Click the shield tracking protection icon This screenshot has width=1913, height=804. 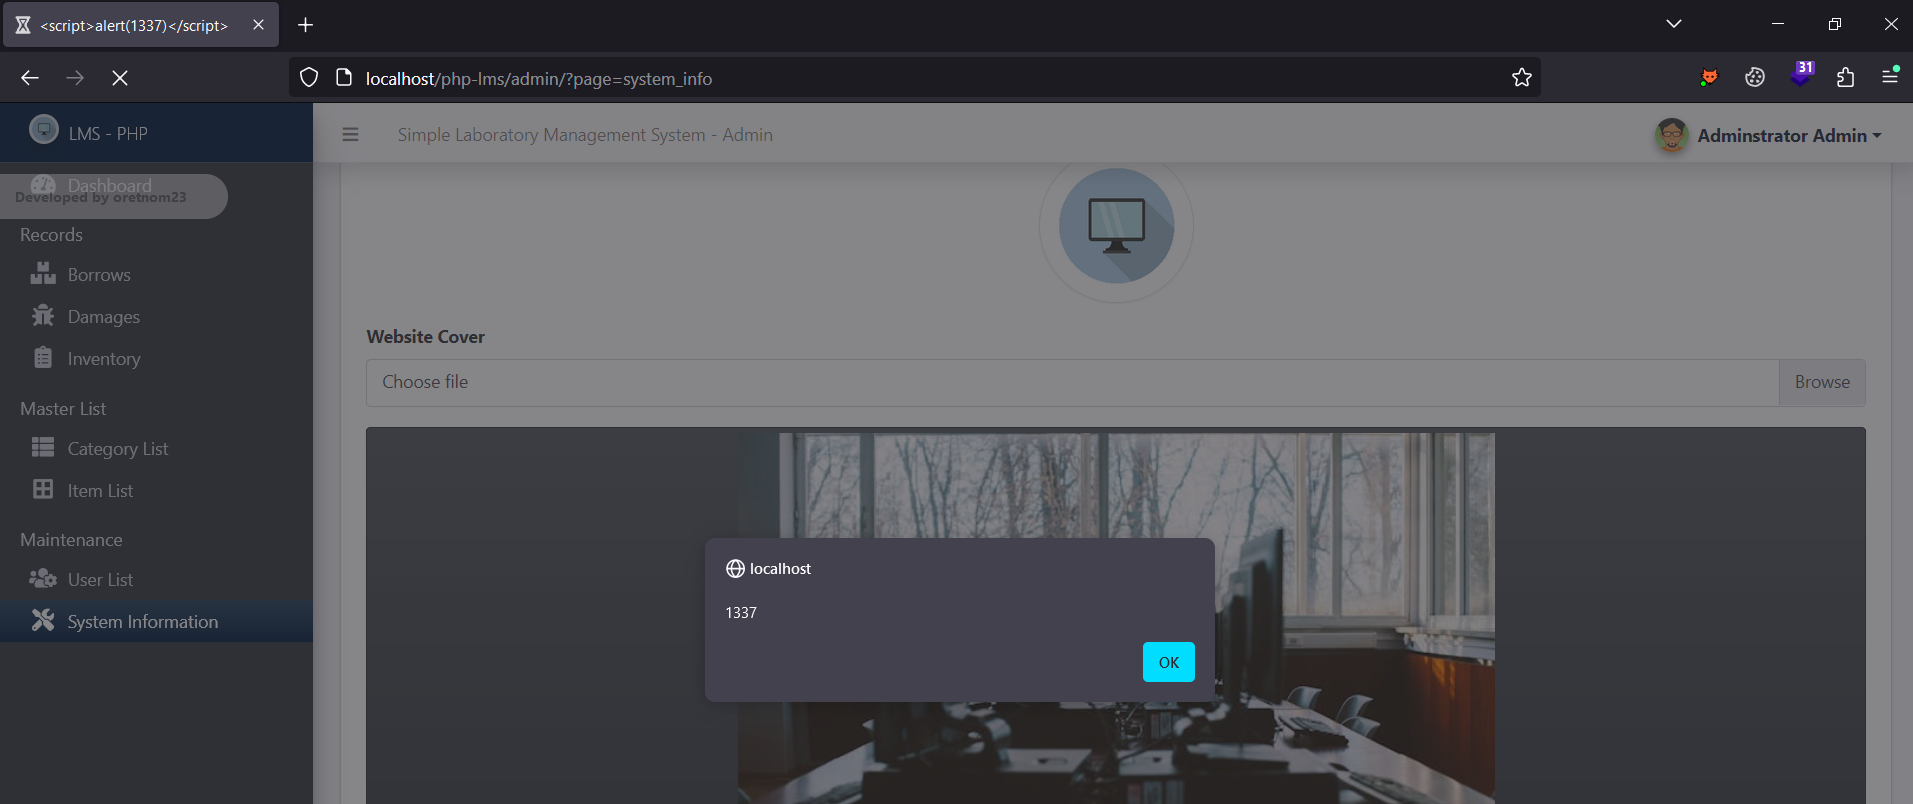(x=309, y=78)
